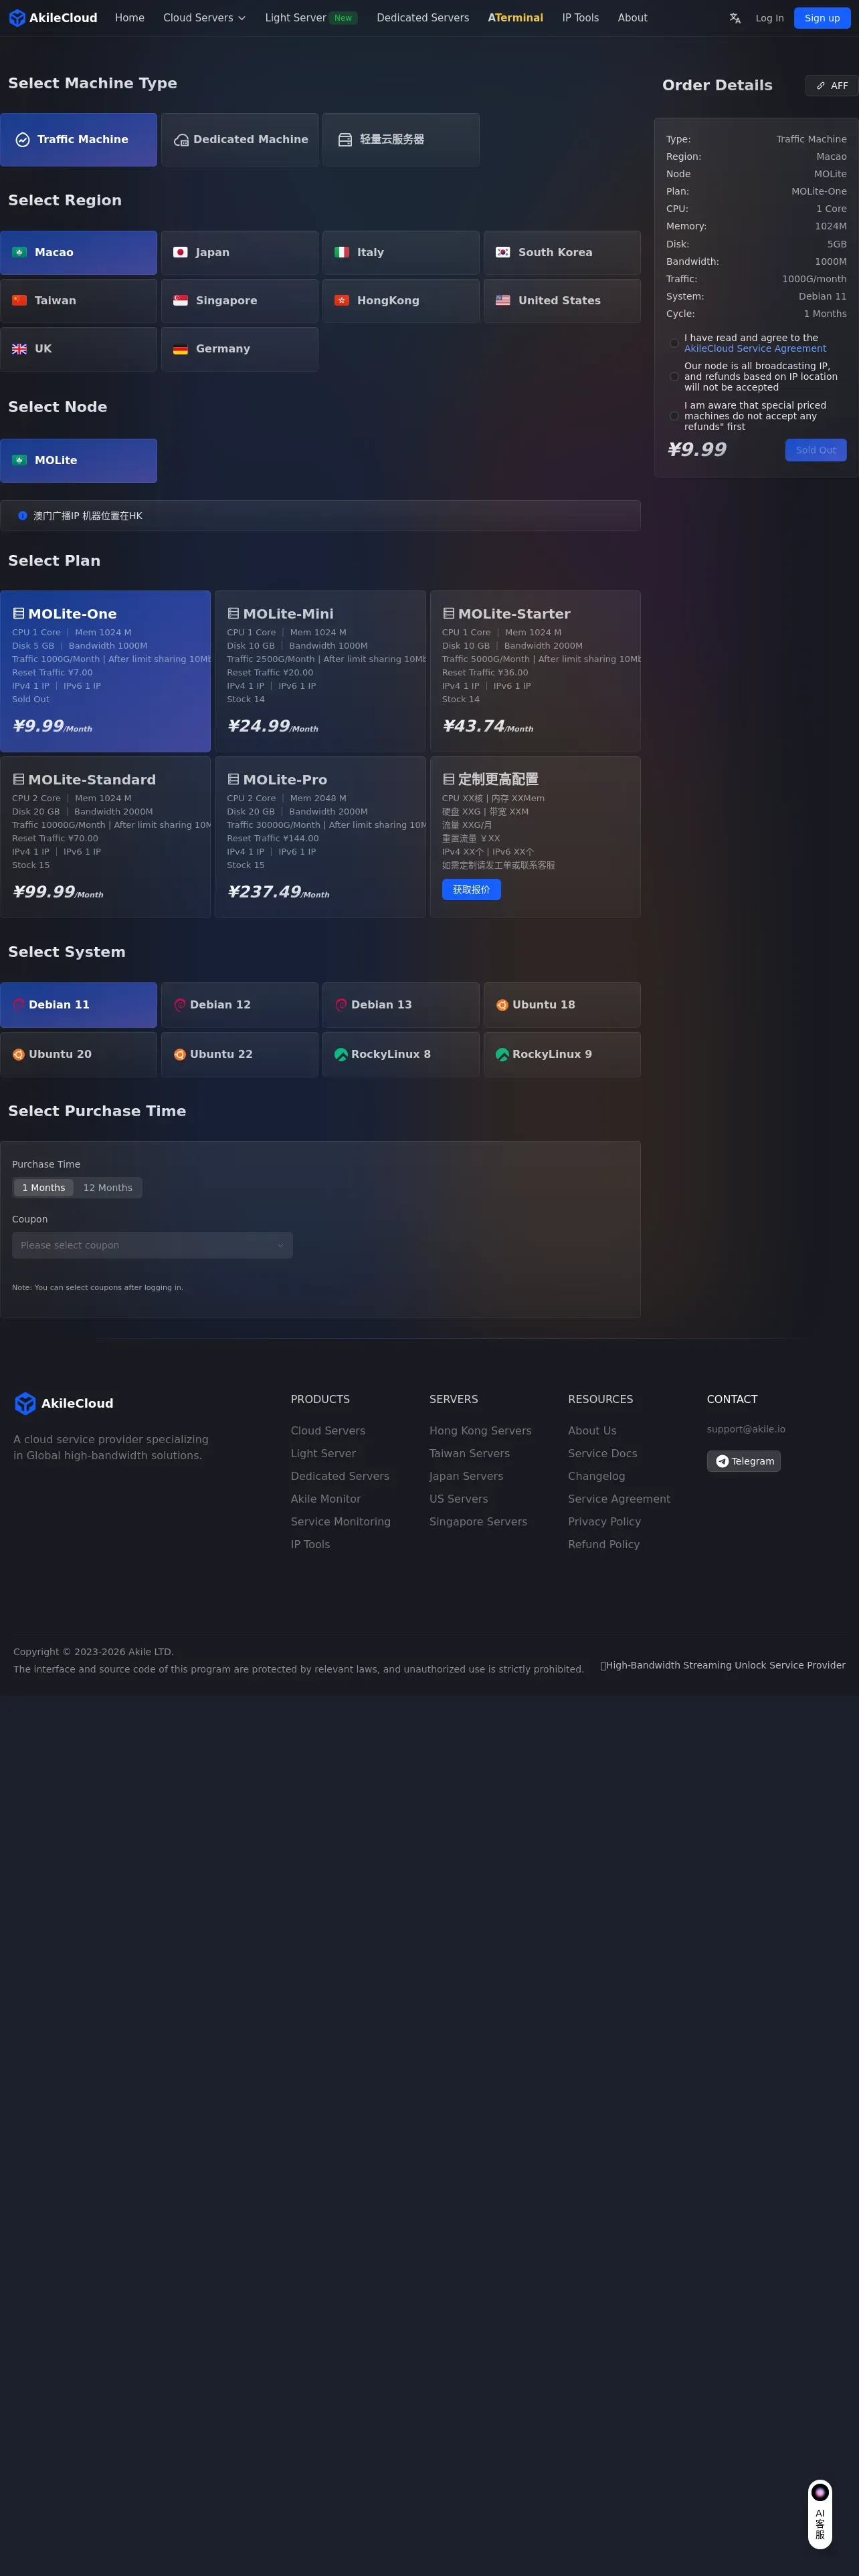Open the language translate icon
859x2576 pixels.
tap(735, 18)
